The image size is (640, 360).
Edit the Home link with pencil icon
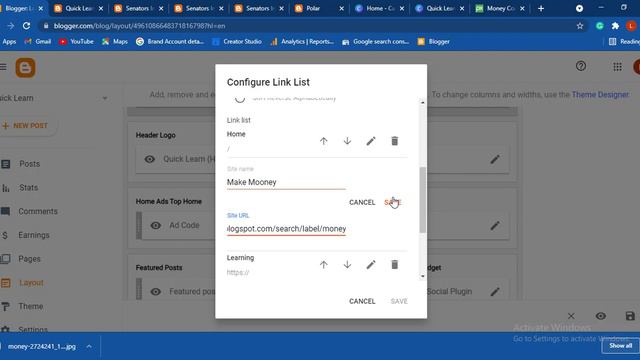click(x=371, y=141)
